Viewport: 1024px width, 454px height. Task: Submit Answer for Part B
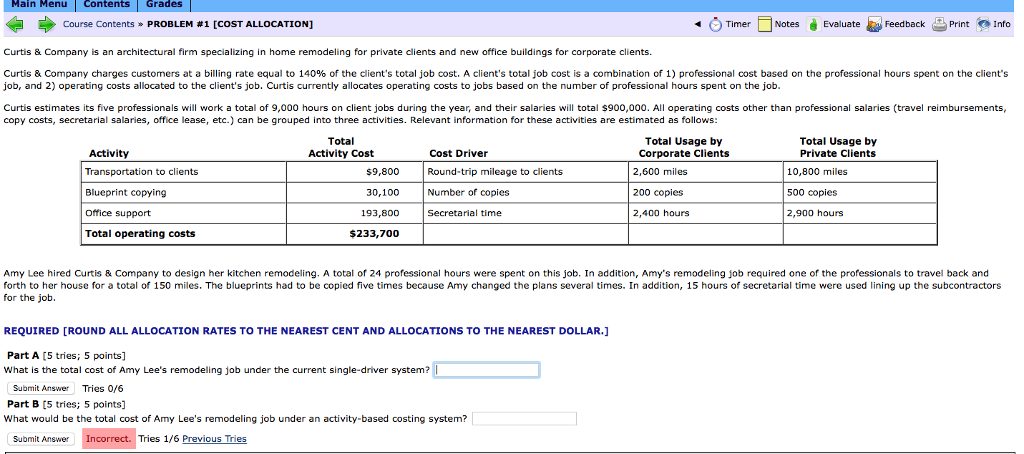(41, 439)
